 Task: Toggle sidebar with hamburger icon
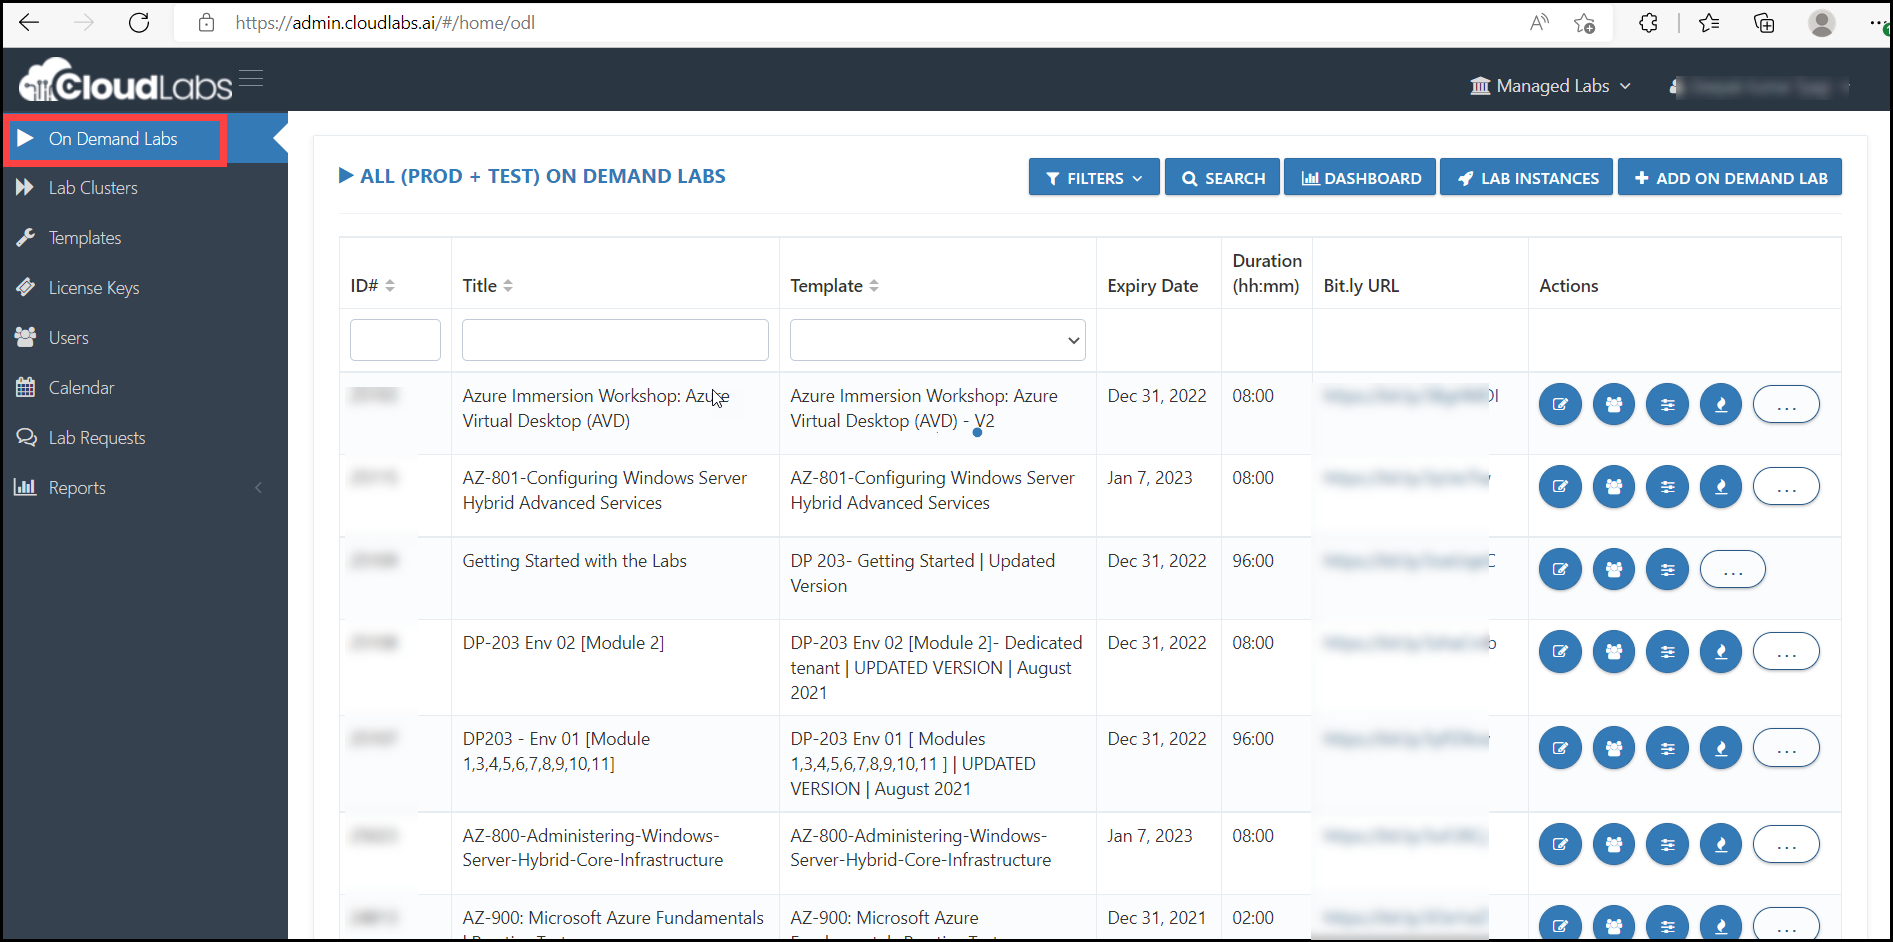[251, 79]
